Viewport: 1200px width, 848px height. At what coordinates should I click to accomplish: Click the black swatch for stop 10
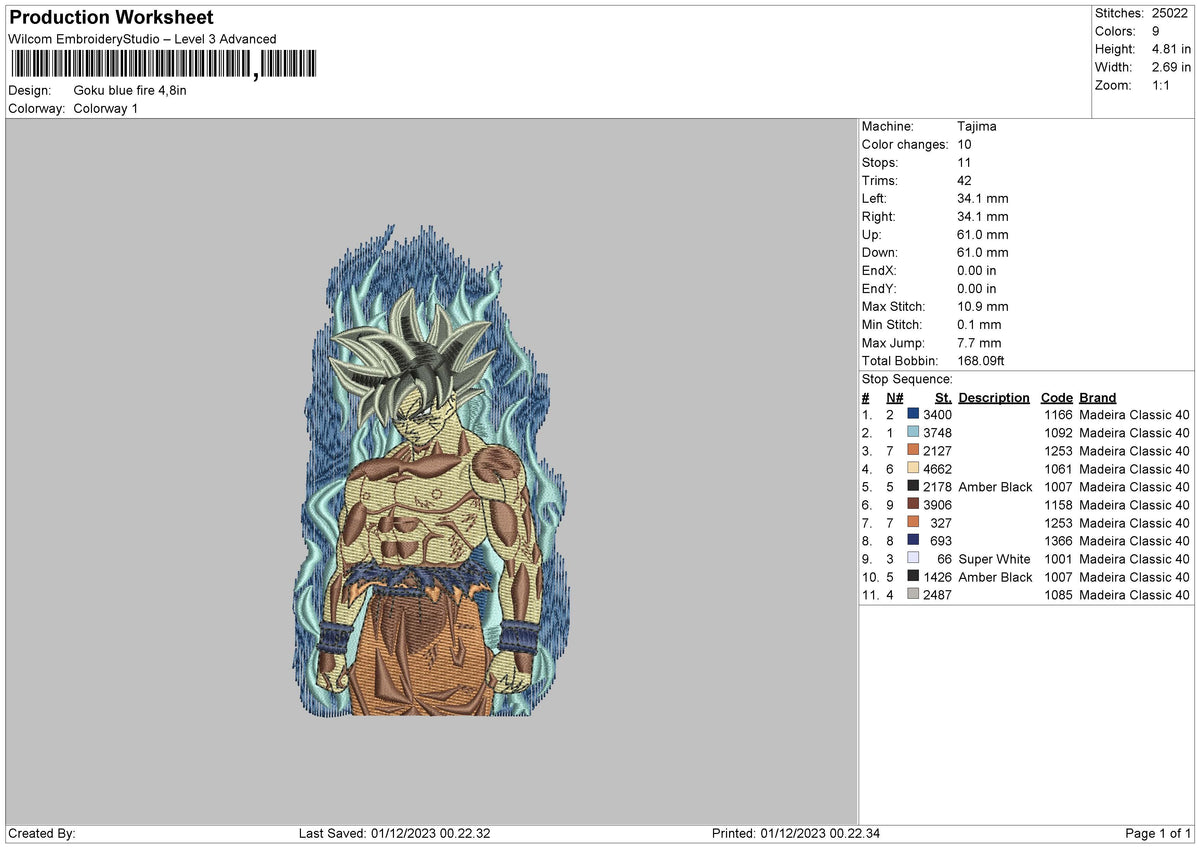[913, 576]
